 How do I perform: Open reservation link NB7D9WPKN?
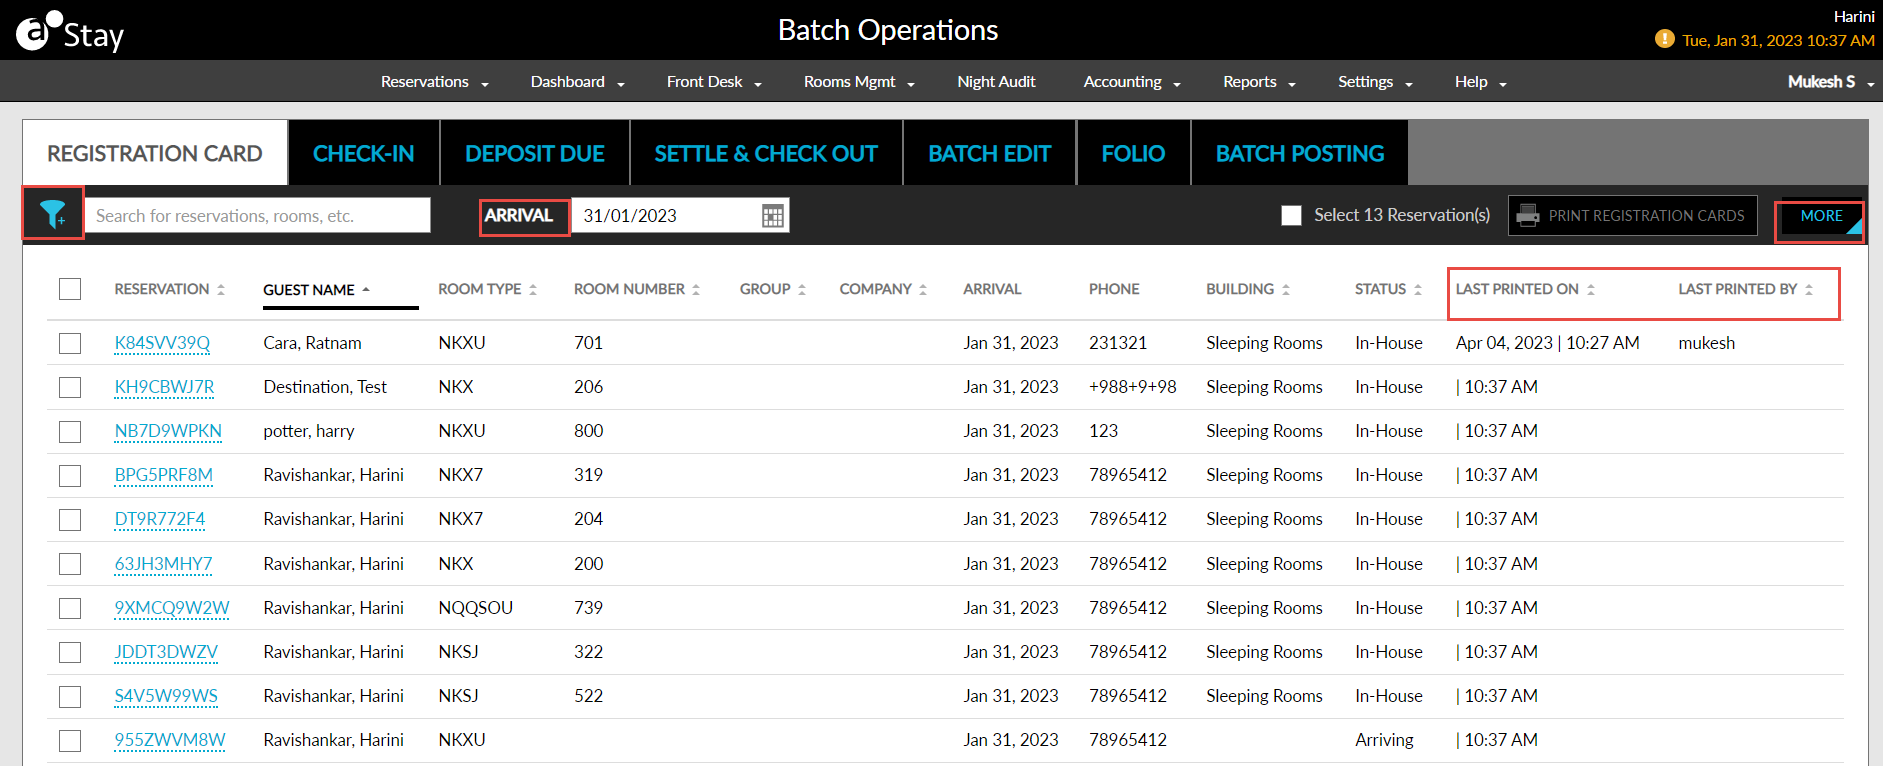(168, 431)
